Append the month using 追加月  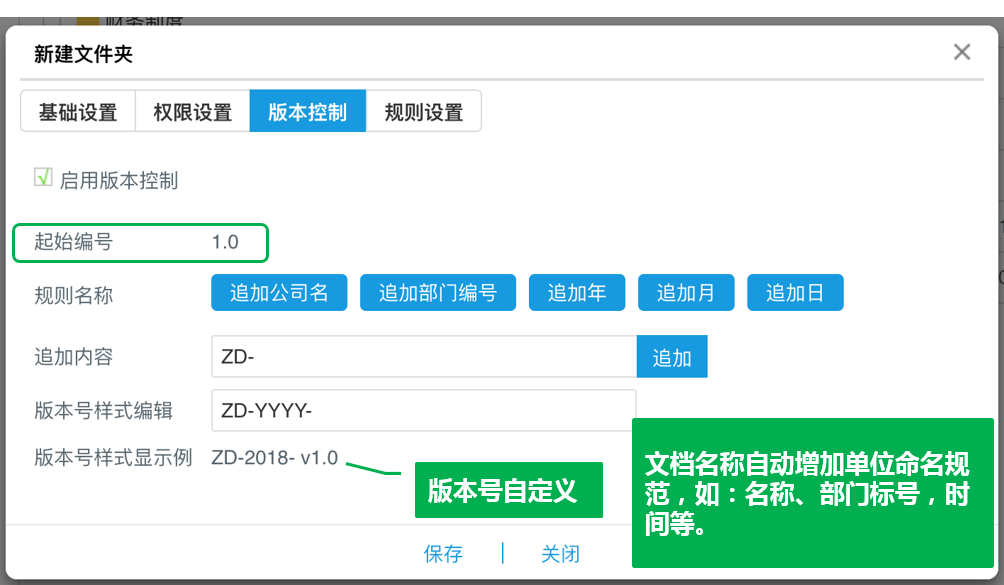(685, 292)
